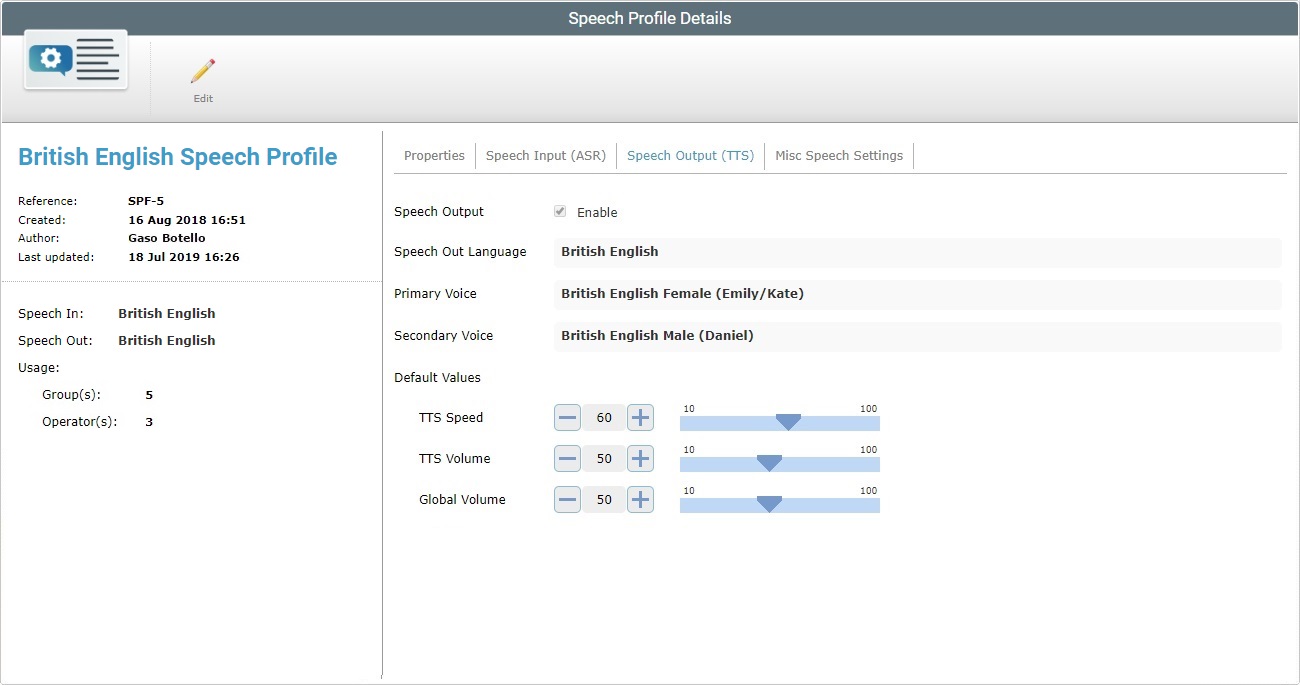Viewport: 1300px width, 685px height.
Task: Click the Edit pencil icon
Action: 201,72
